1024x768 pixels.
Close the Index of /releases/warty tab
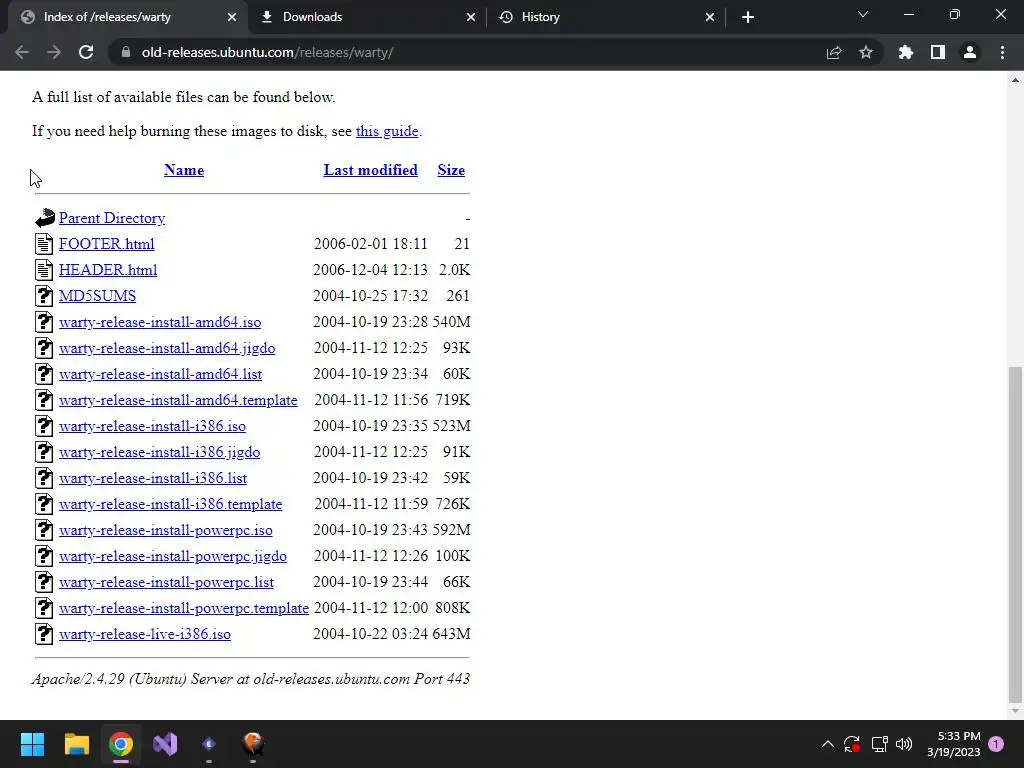pos(232,17)
